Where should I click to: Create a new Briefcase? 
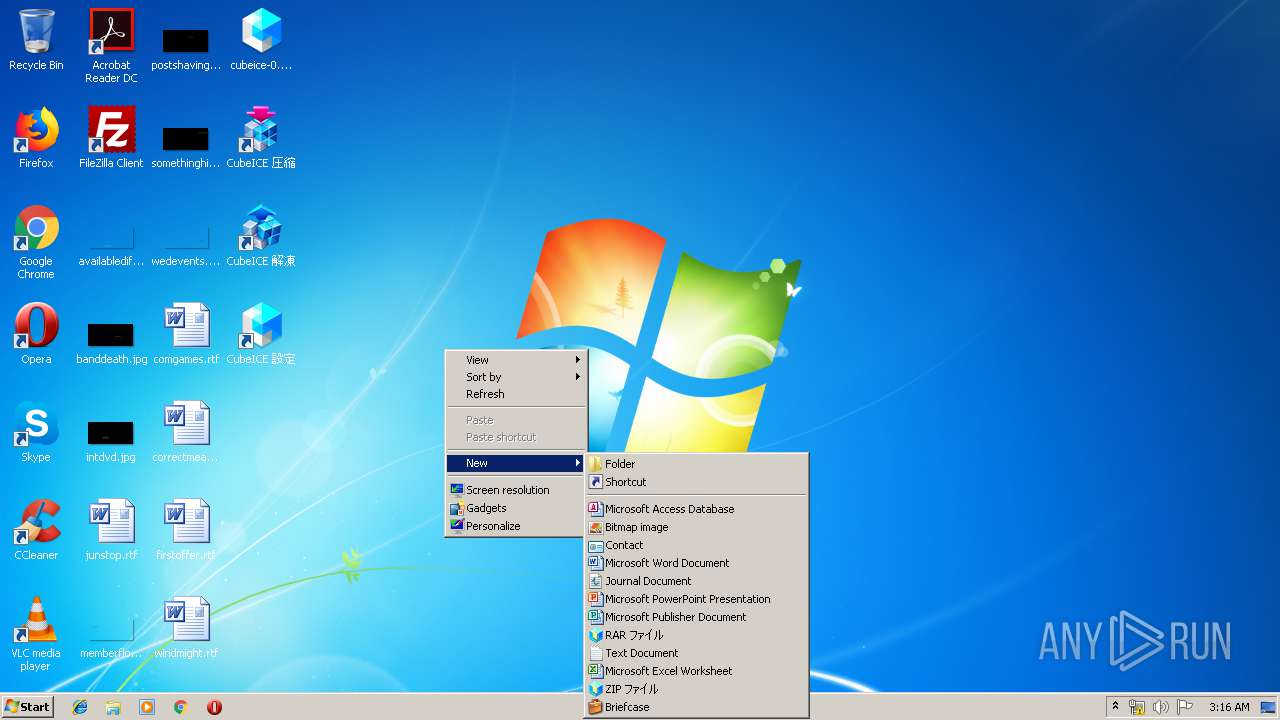697,707
